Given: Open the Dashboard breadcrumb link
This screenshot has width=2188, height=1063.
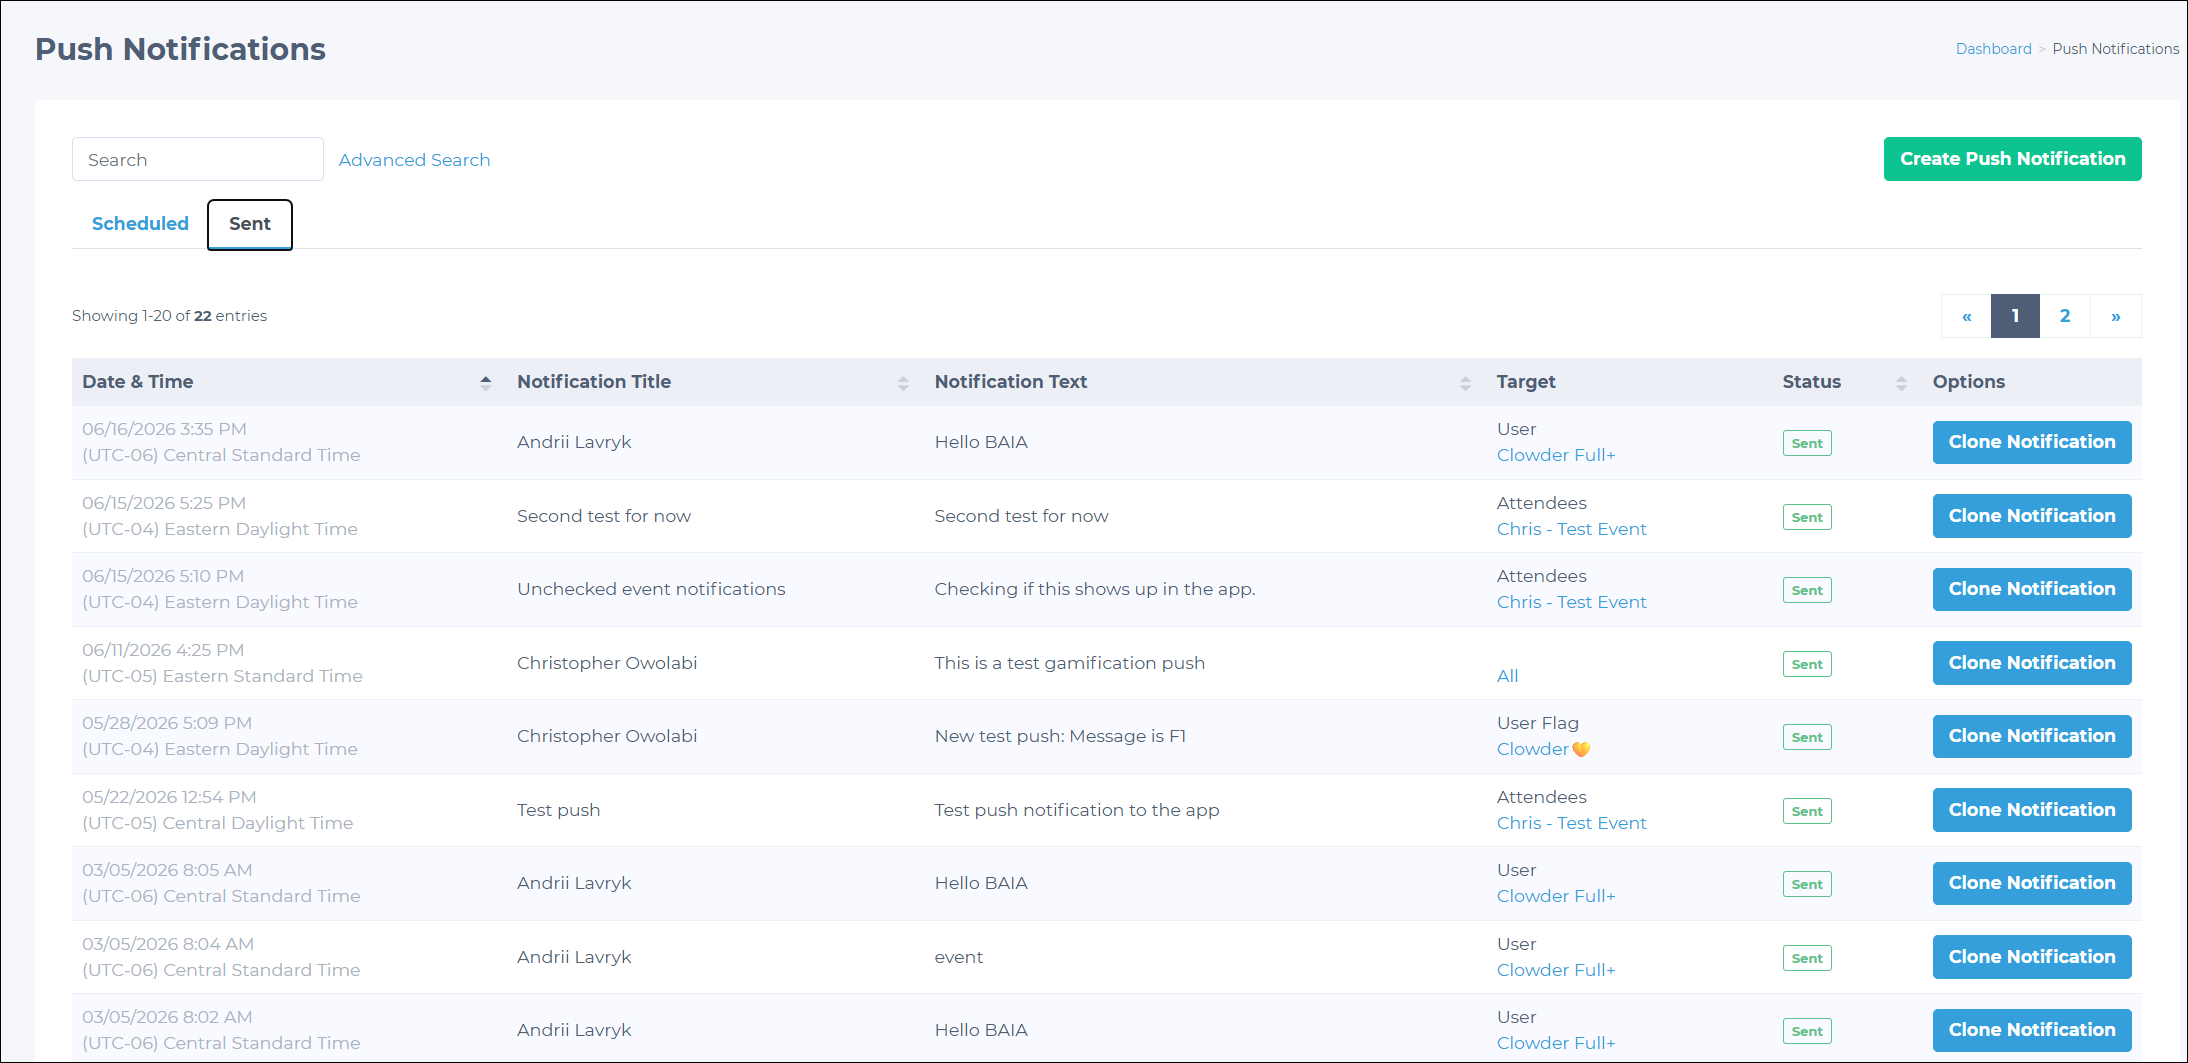Looking at the screenshot, I should point(1993,49).
